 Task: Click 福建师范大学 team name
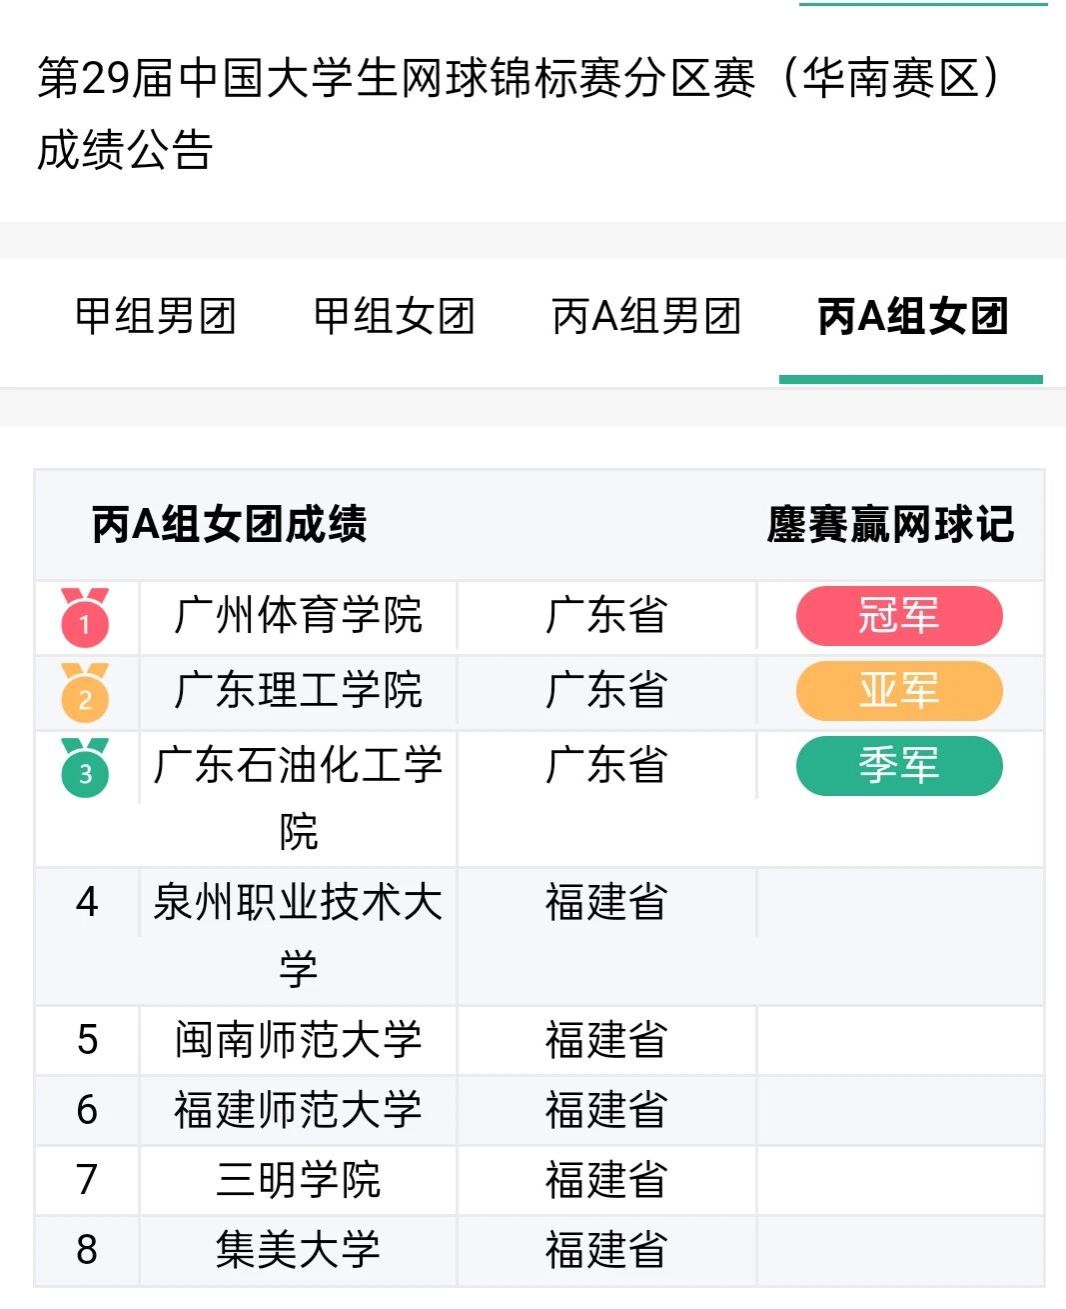click(x=298, y=1110)
